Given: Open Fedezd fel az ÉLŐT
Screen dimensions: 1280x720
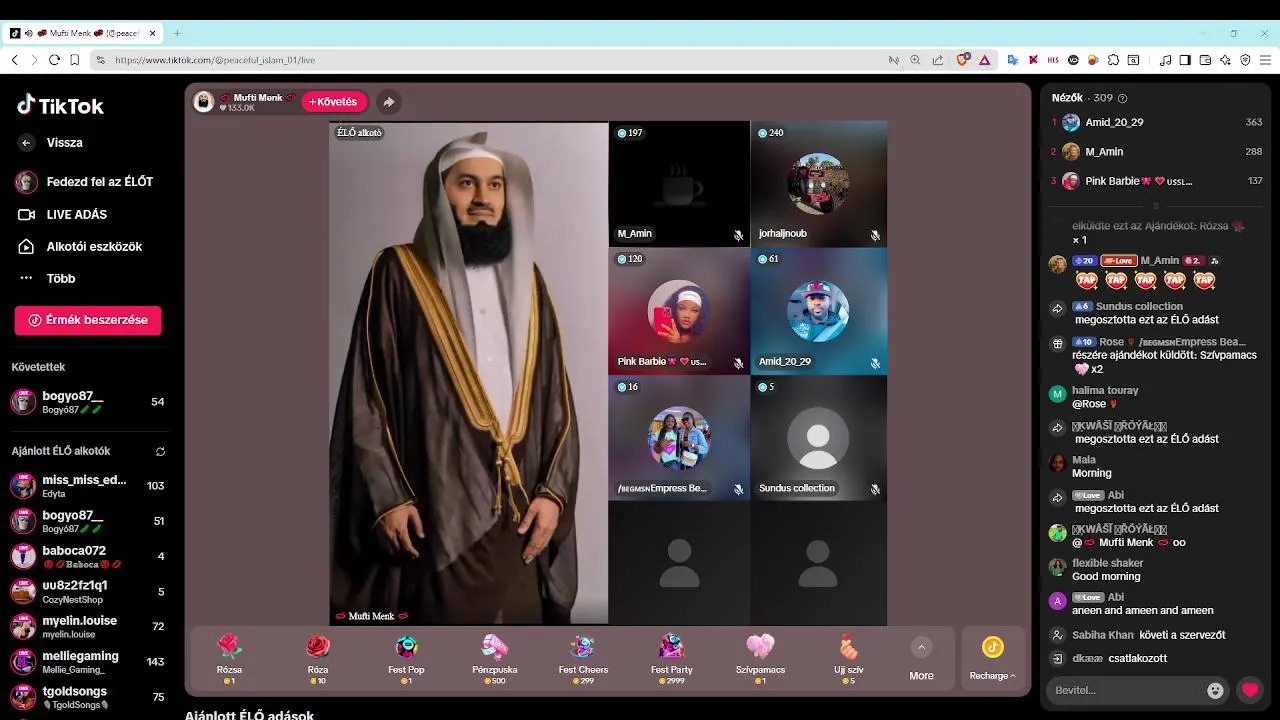Looking at the screenshot, I should coord(84,182).
